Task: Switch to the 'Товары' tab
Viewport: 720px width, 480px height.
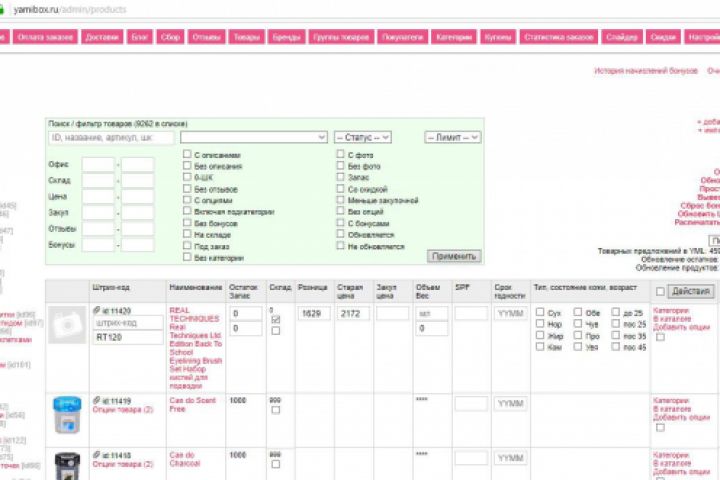Action: (x=247, y=37)
